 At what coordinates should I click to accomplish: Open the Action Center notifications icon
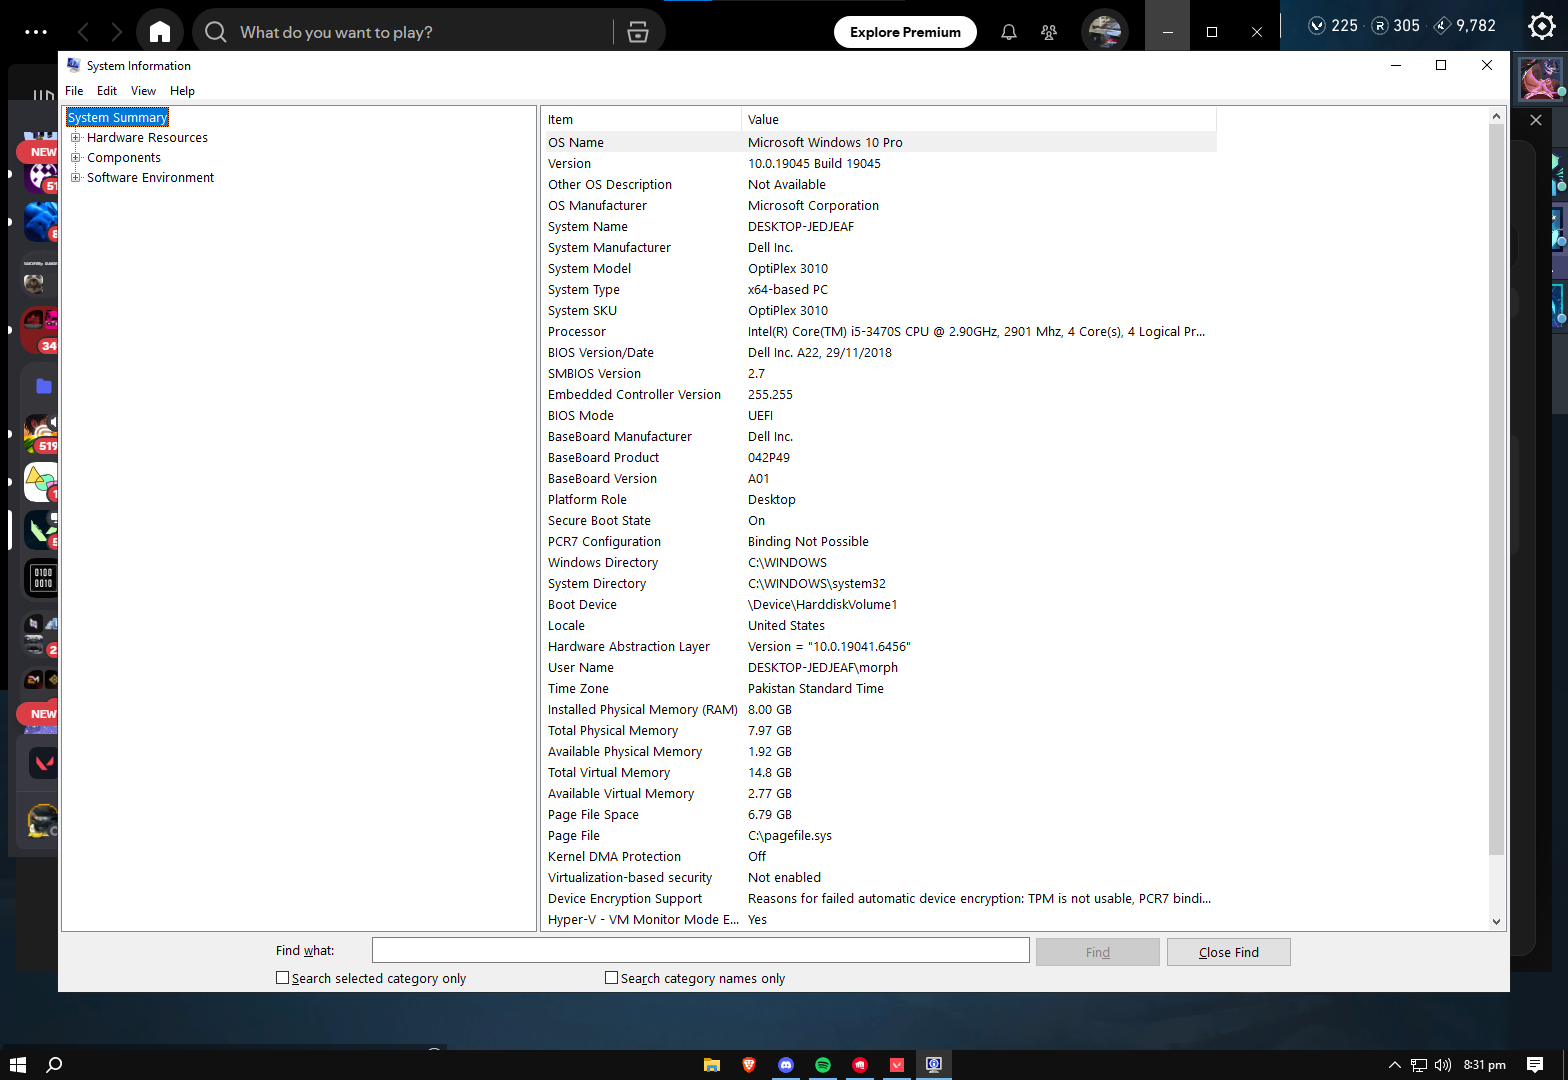pos(1535,1065)
